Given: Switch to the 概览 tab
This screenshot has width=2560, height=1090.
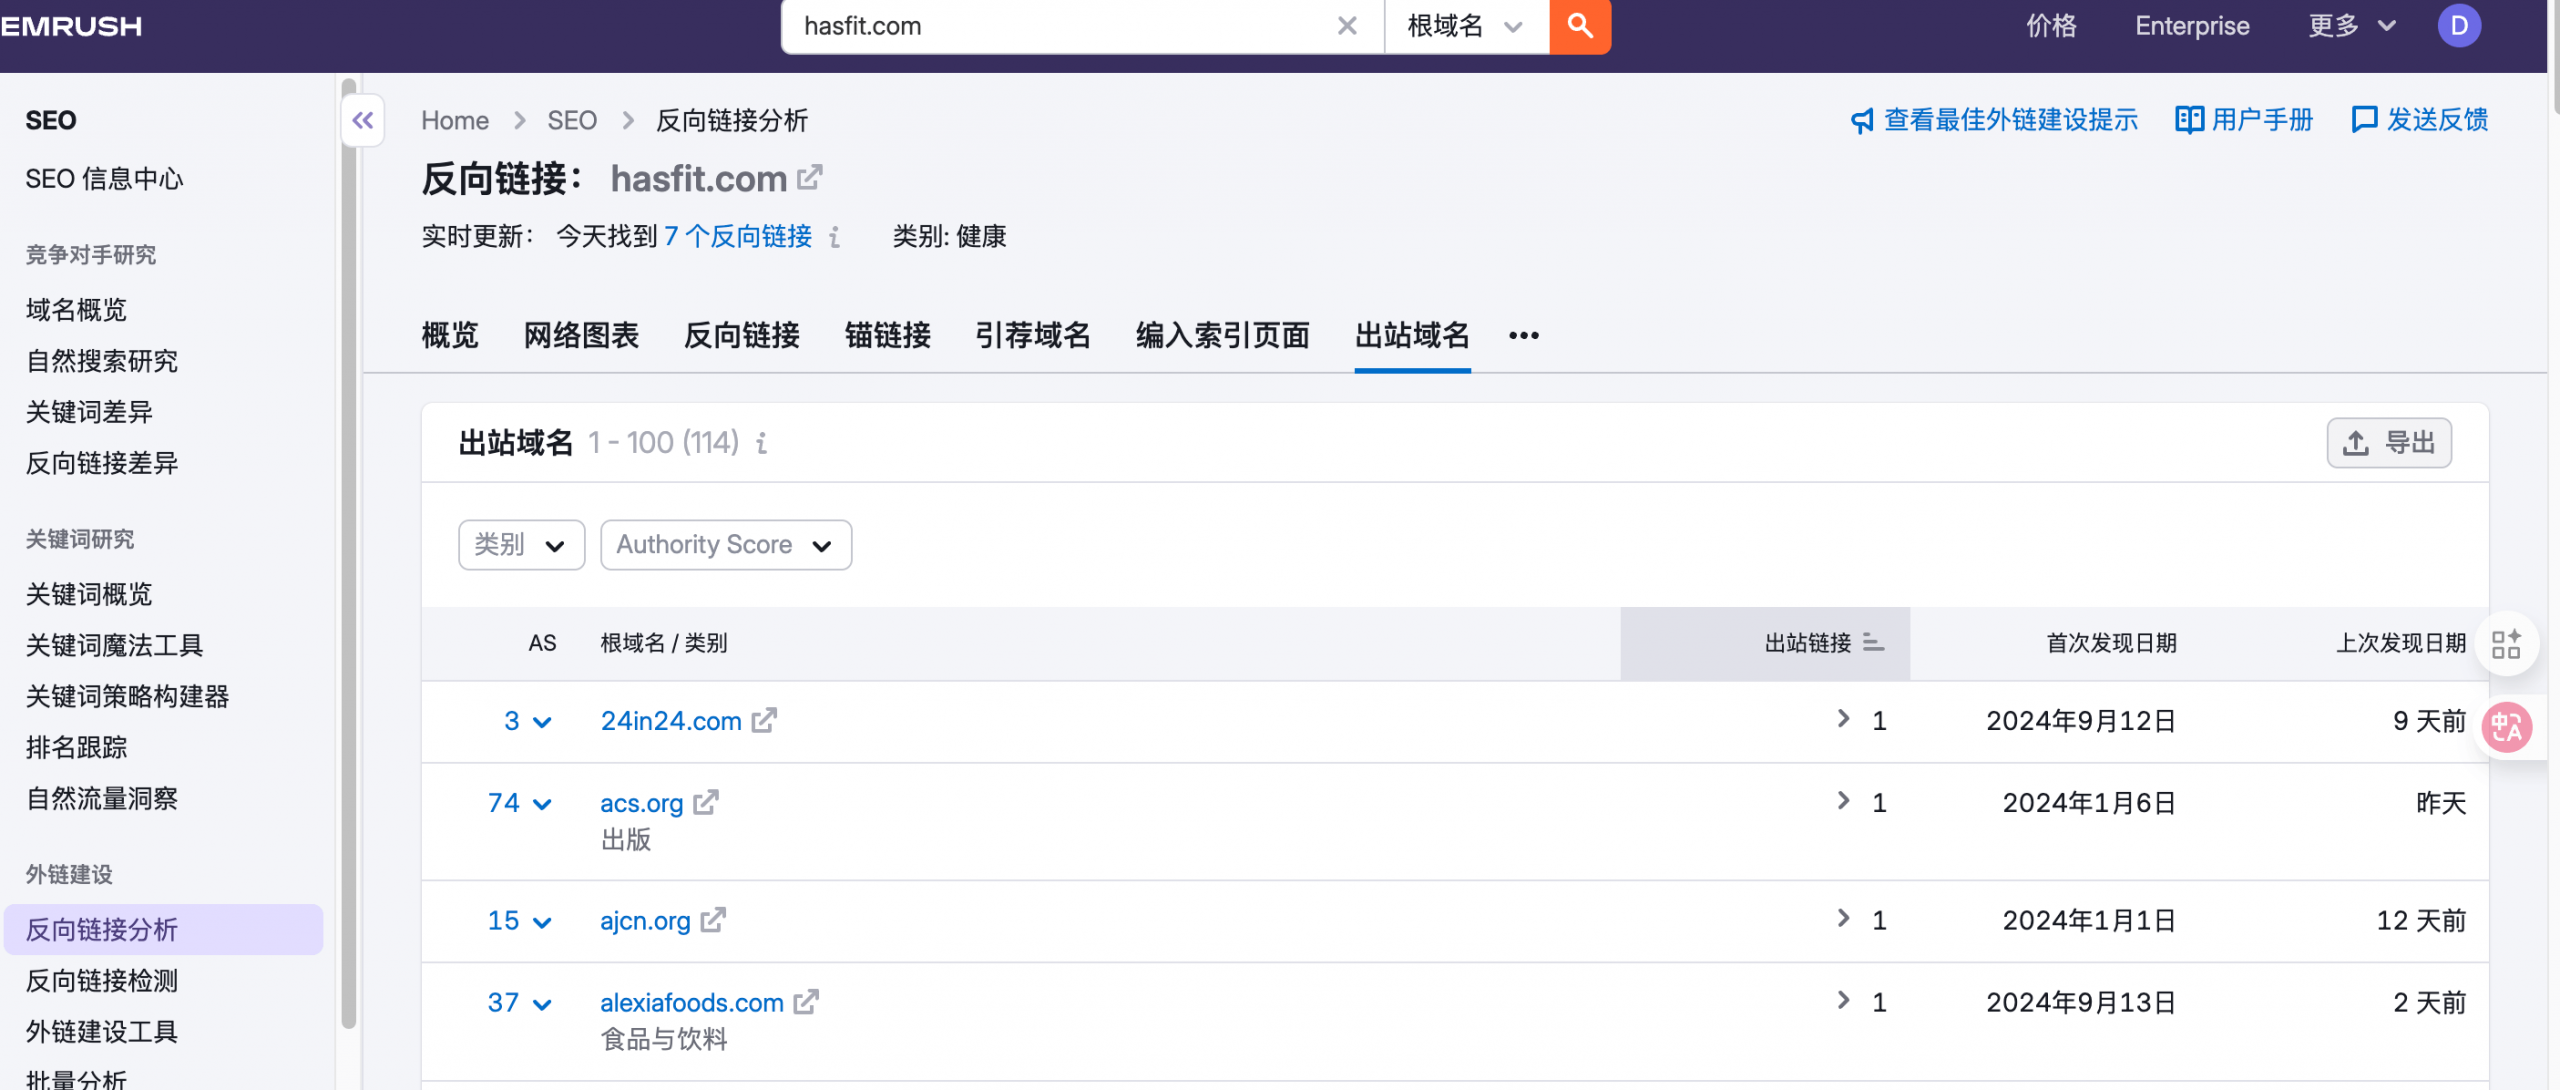Looking at the screenshot, I should point(450,335).
